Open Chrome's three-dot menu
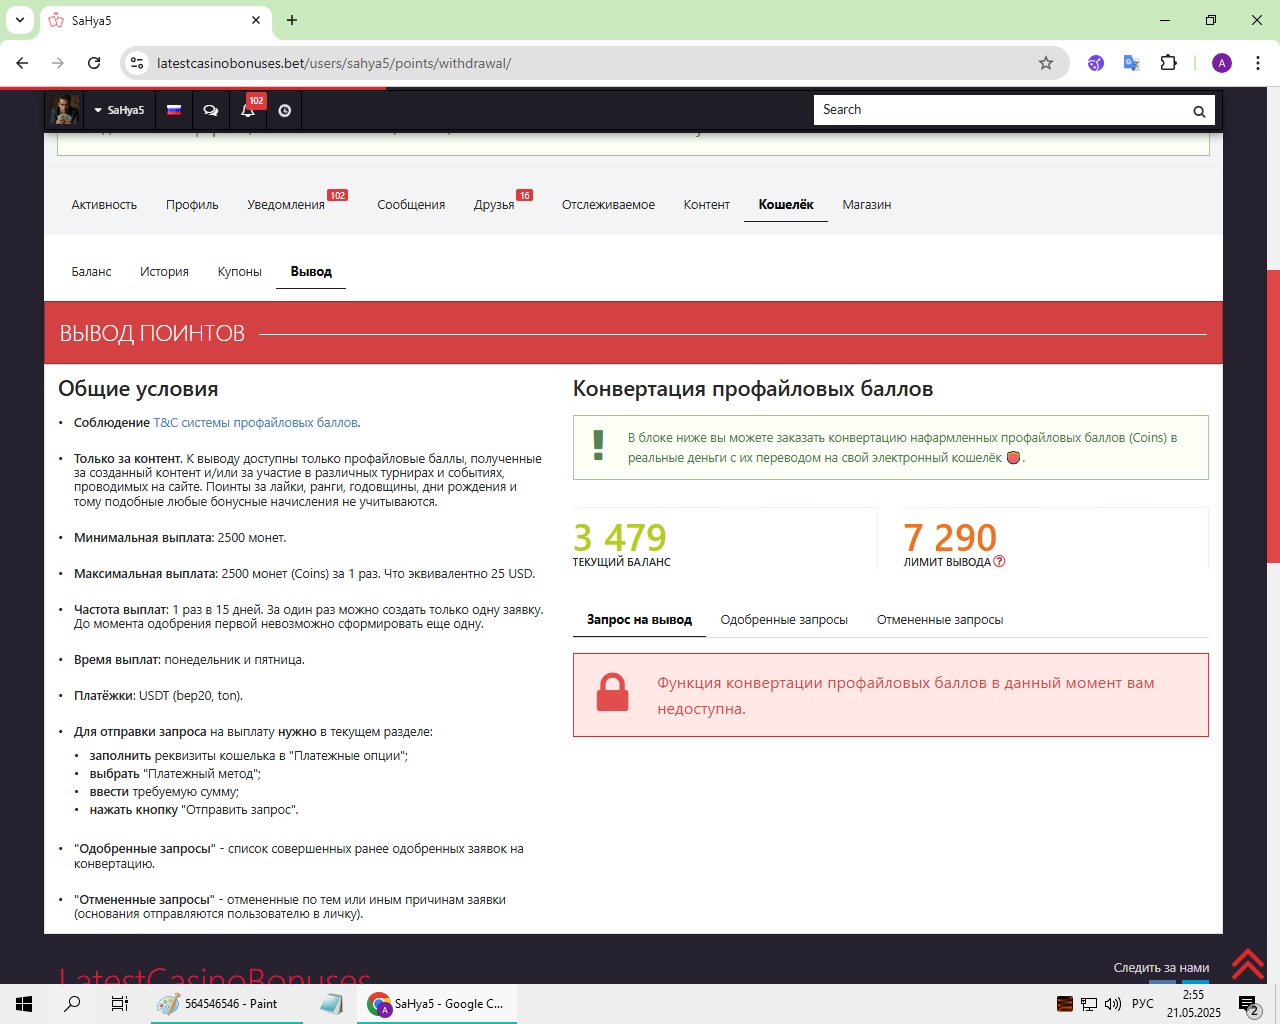This screenshot has height=1024, width=1280. (x=1258, y=63)
